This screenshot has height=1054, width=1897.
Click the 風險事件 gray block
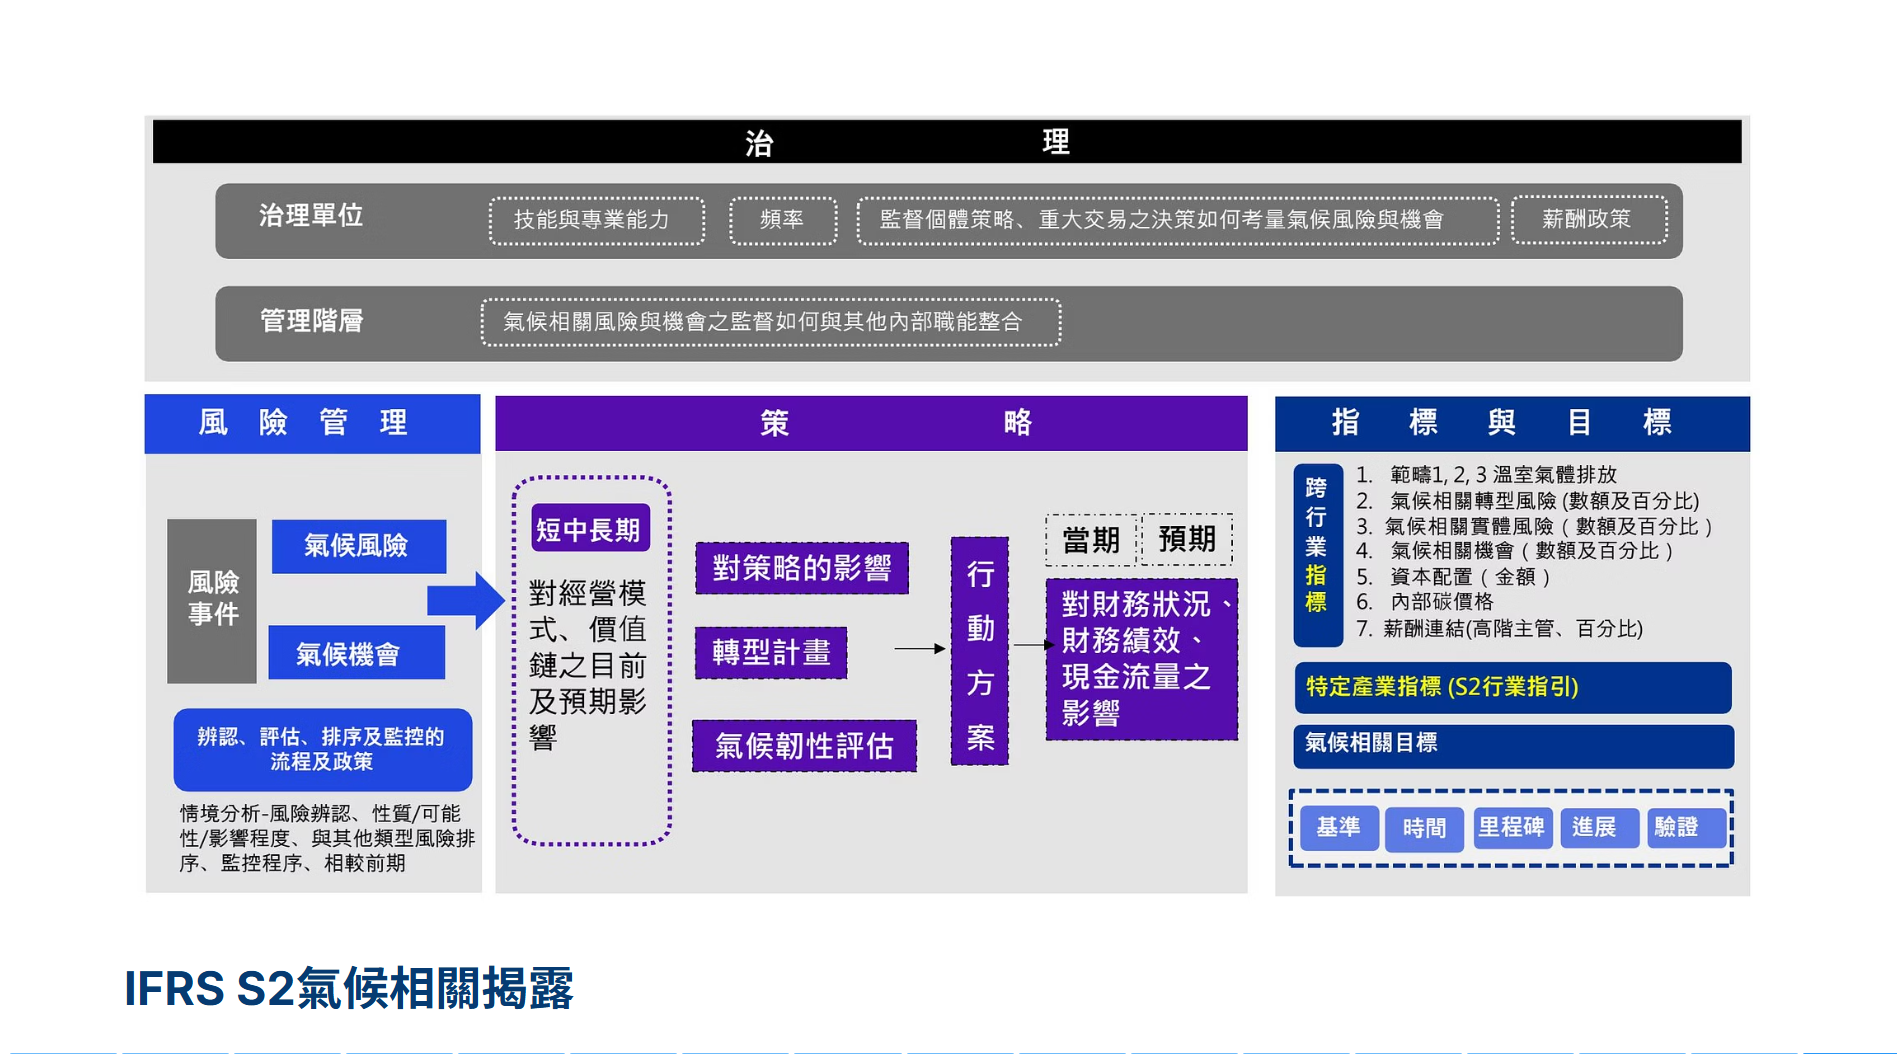[x=212, y=600]
